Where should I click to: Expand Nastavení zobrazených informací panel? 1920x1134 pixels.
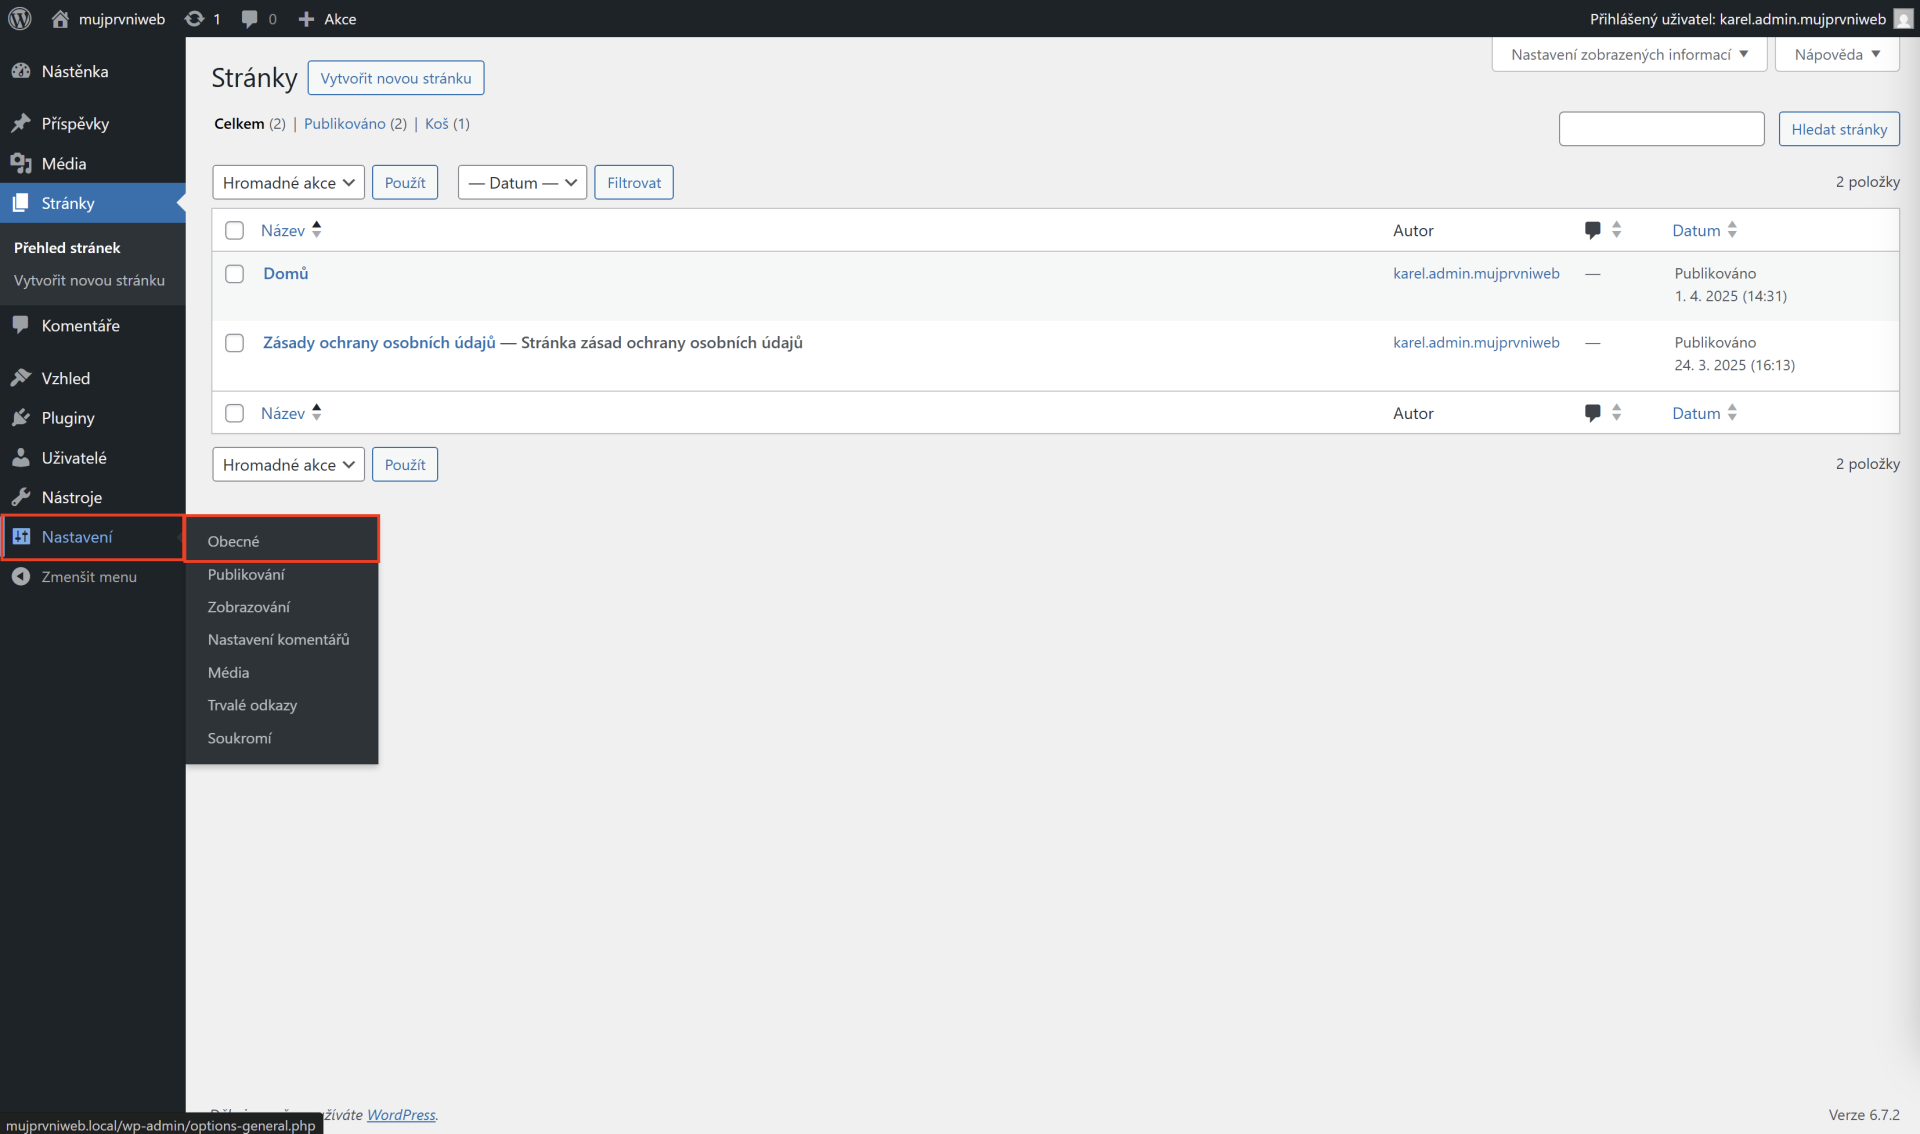pos(1629,55)
